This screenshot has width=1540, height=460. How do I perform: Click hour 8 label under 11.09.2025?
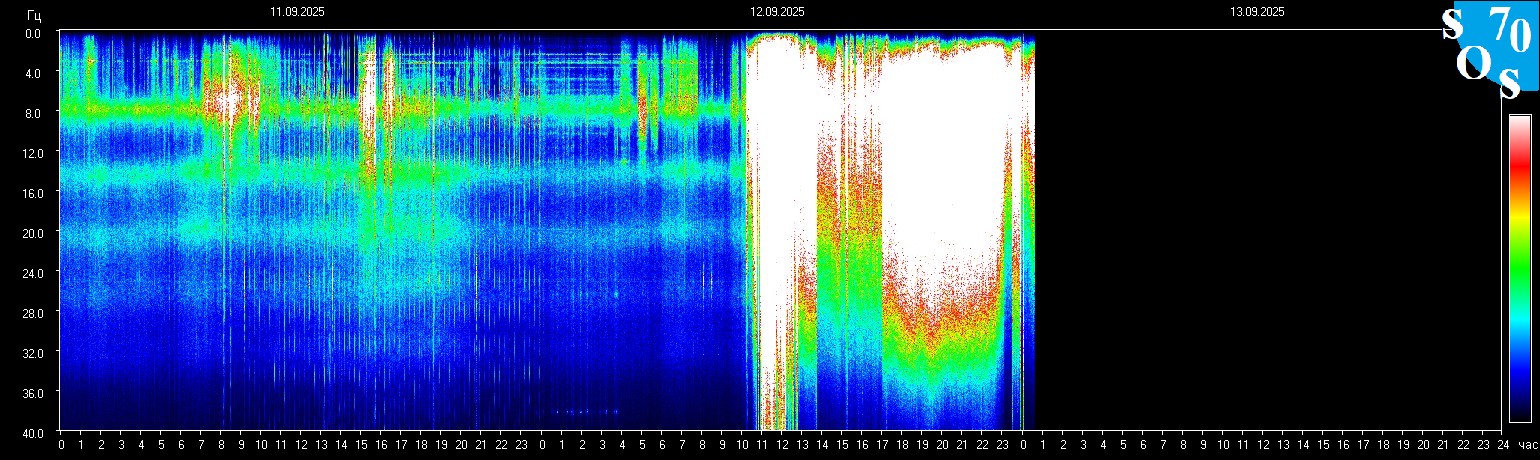click(x=221, y=445)
